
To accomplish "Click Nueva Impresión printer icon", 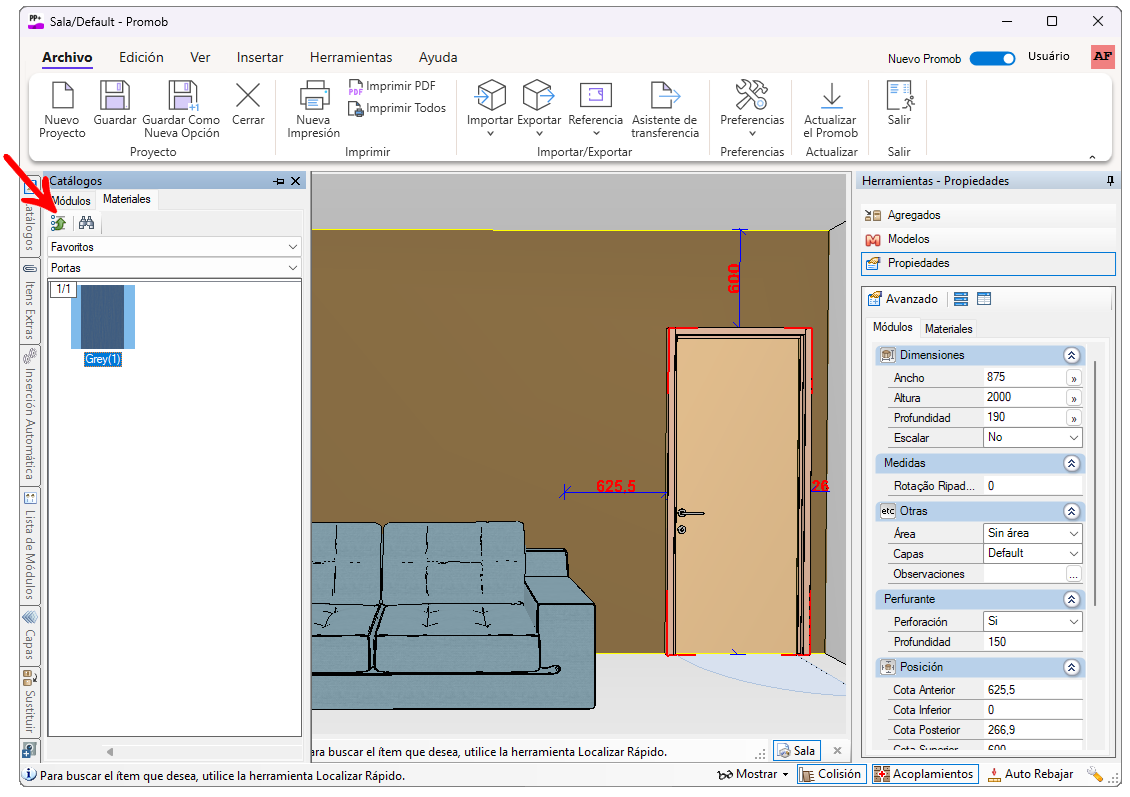I will tap(314, 97).
